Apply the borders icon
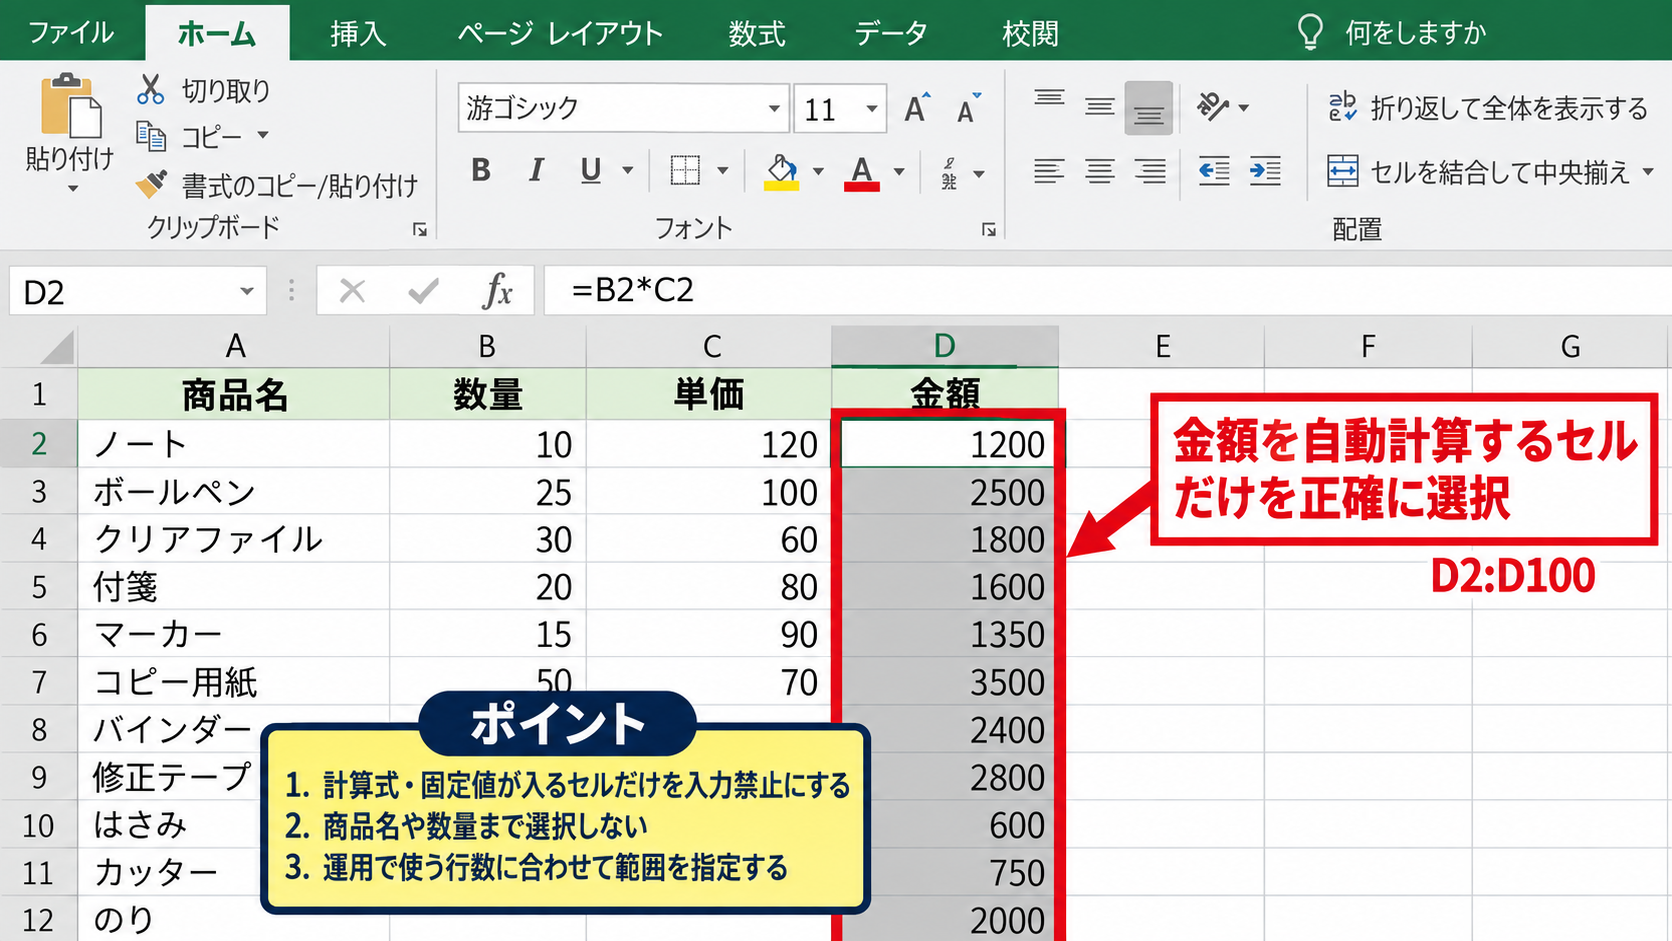Image resolution: width=1672 pixels, height=941 pixels. coord(685,171)
